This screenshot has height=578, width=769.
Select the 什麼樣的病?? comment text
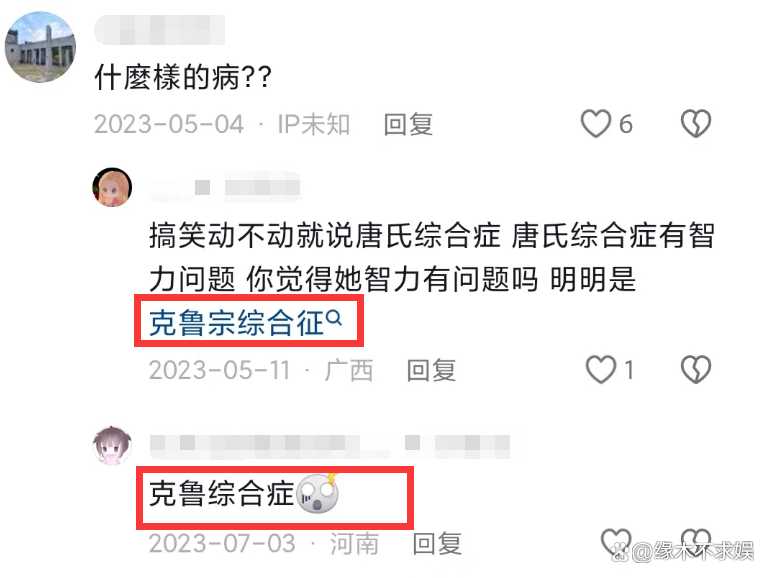(x=183, y=77)
